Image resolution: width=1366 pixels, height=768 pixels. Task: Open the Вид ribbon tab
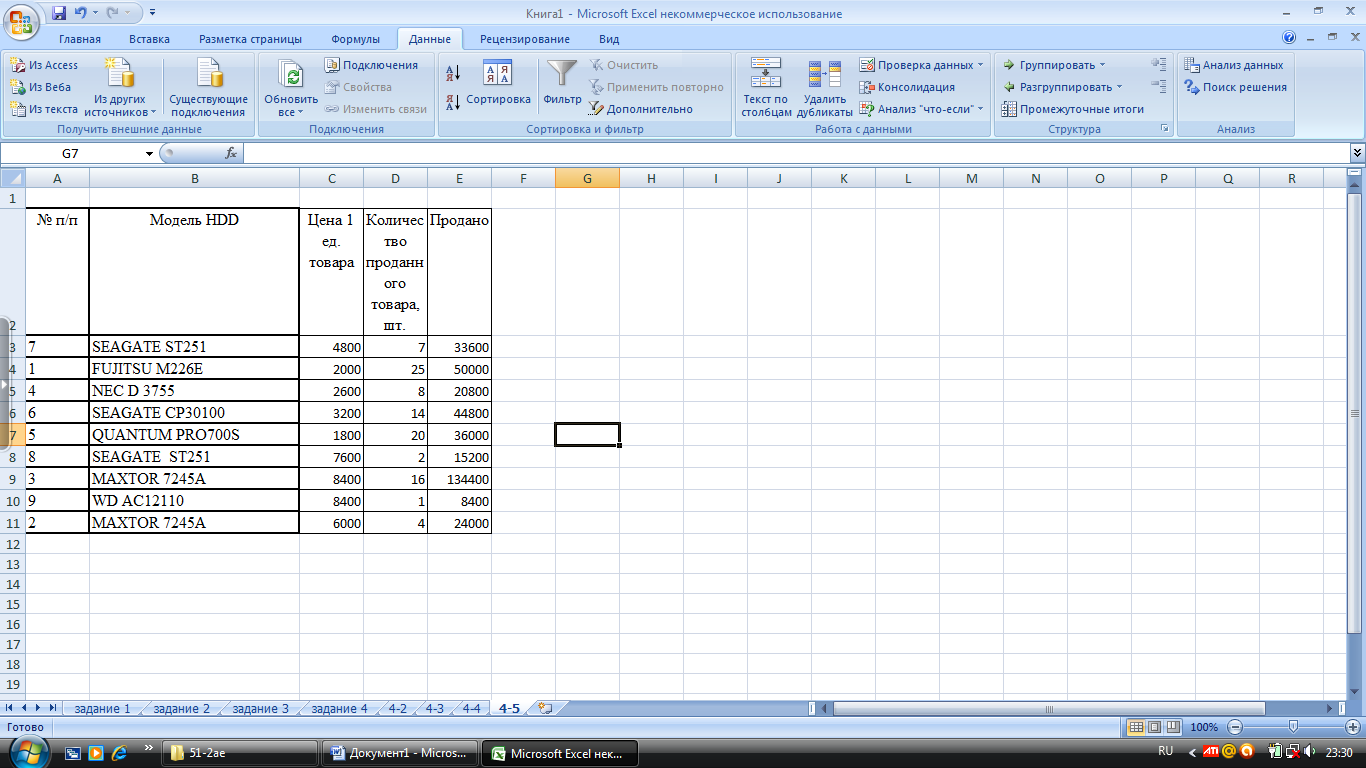point(609,39)
